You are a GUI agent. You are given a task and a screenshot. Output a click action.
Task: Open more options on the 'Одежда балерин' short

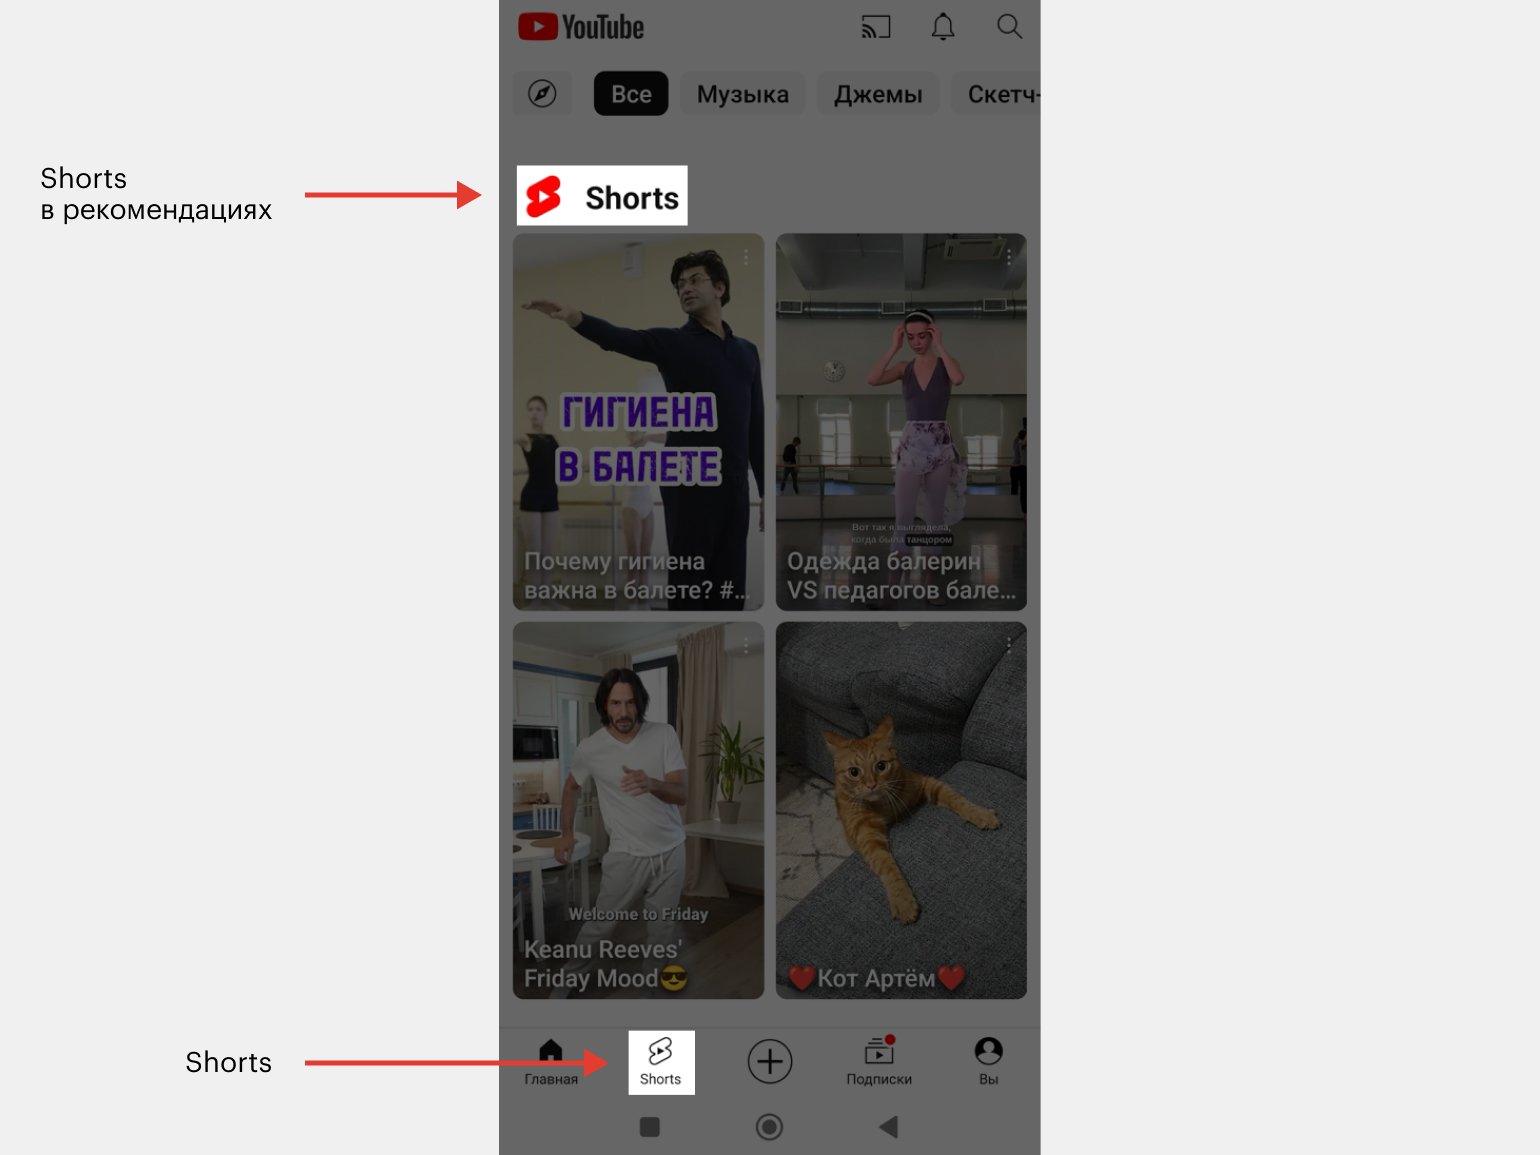click(x=1009, y=258)
